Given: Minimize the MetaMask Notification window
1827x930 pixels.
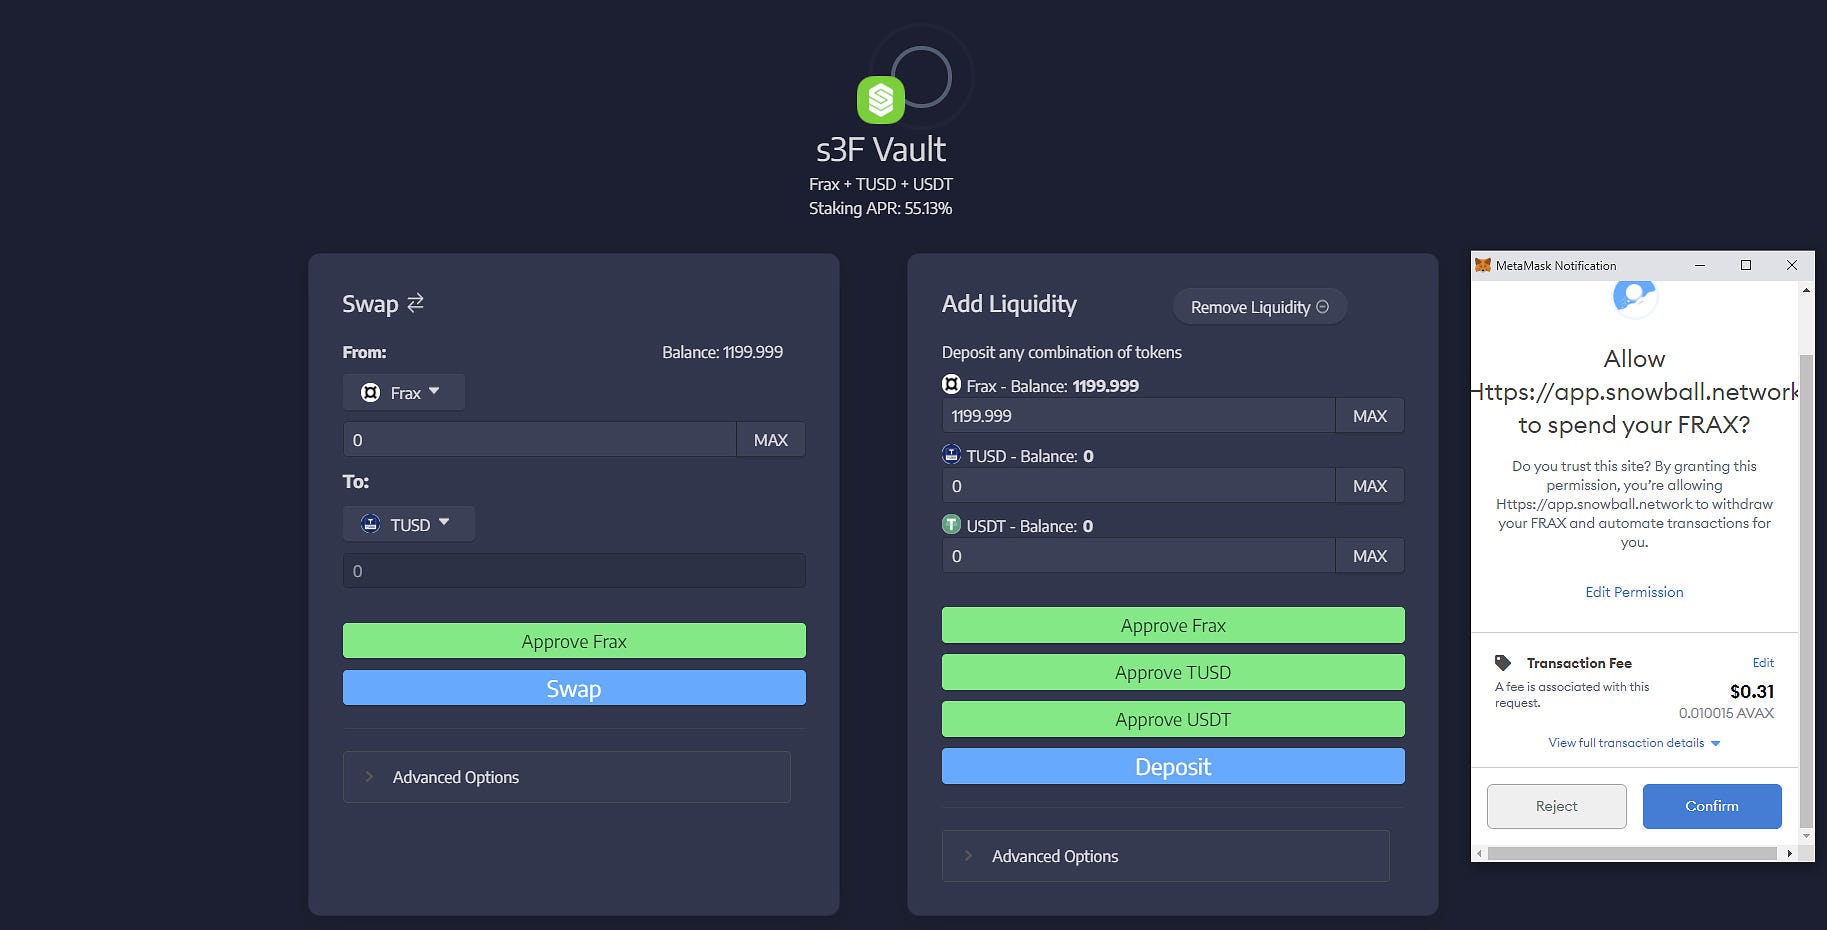Looking at the screenshot, I should tap(1700, 265).
